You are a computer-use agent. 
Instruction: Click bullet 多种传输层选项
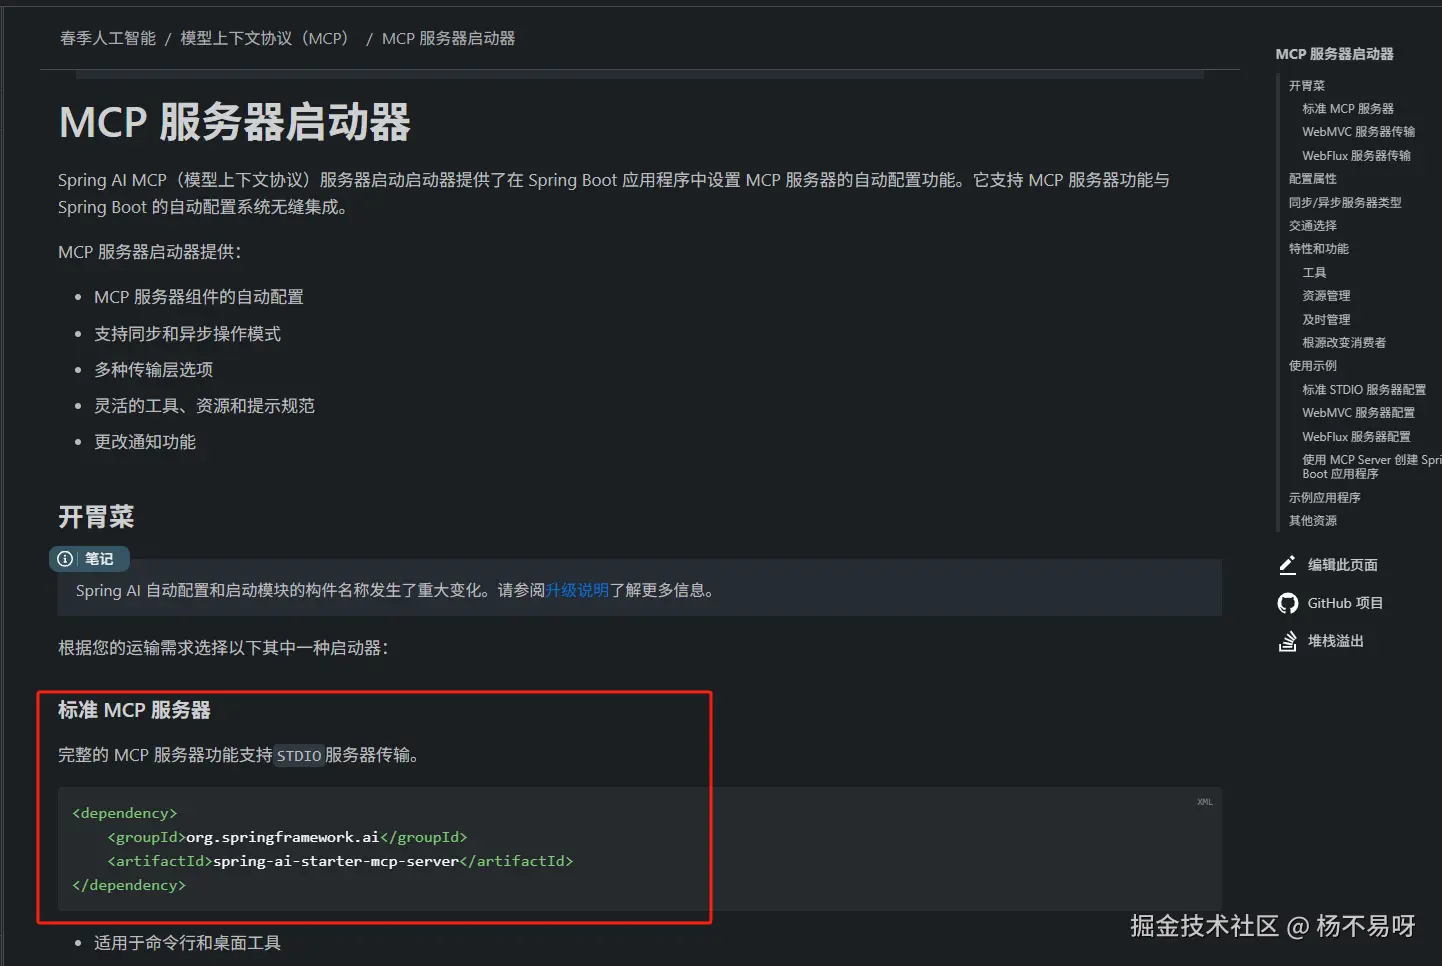coord(153,370)
